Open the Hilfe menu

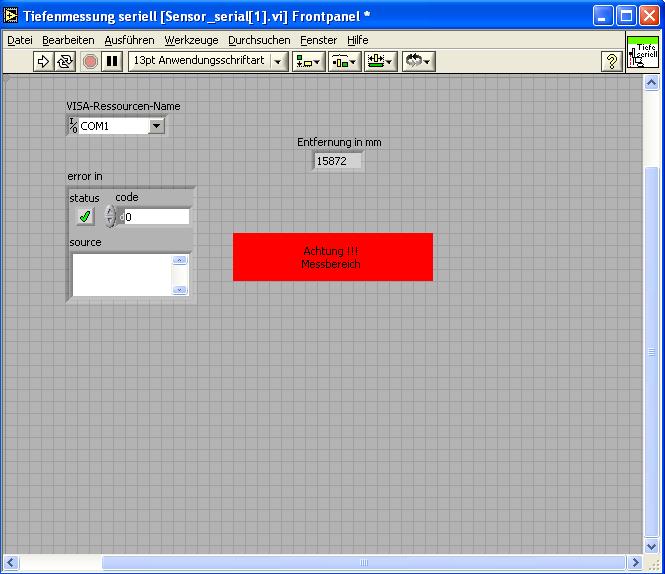(358, 40)
